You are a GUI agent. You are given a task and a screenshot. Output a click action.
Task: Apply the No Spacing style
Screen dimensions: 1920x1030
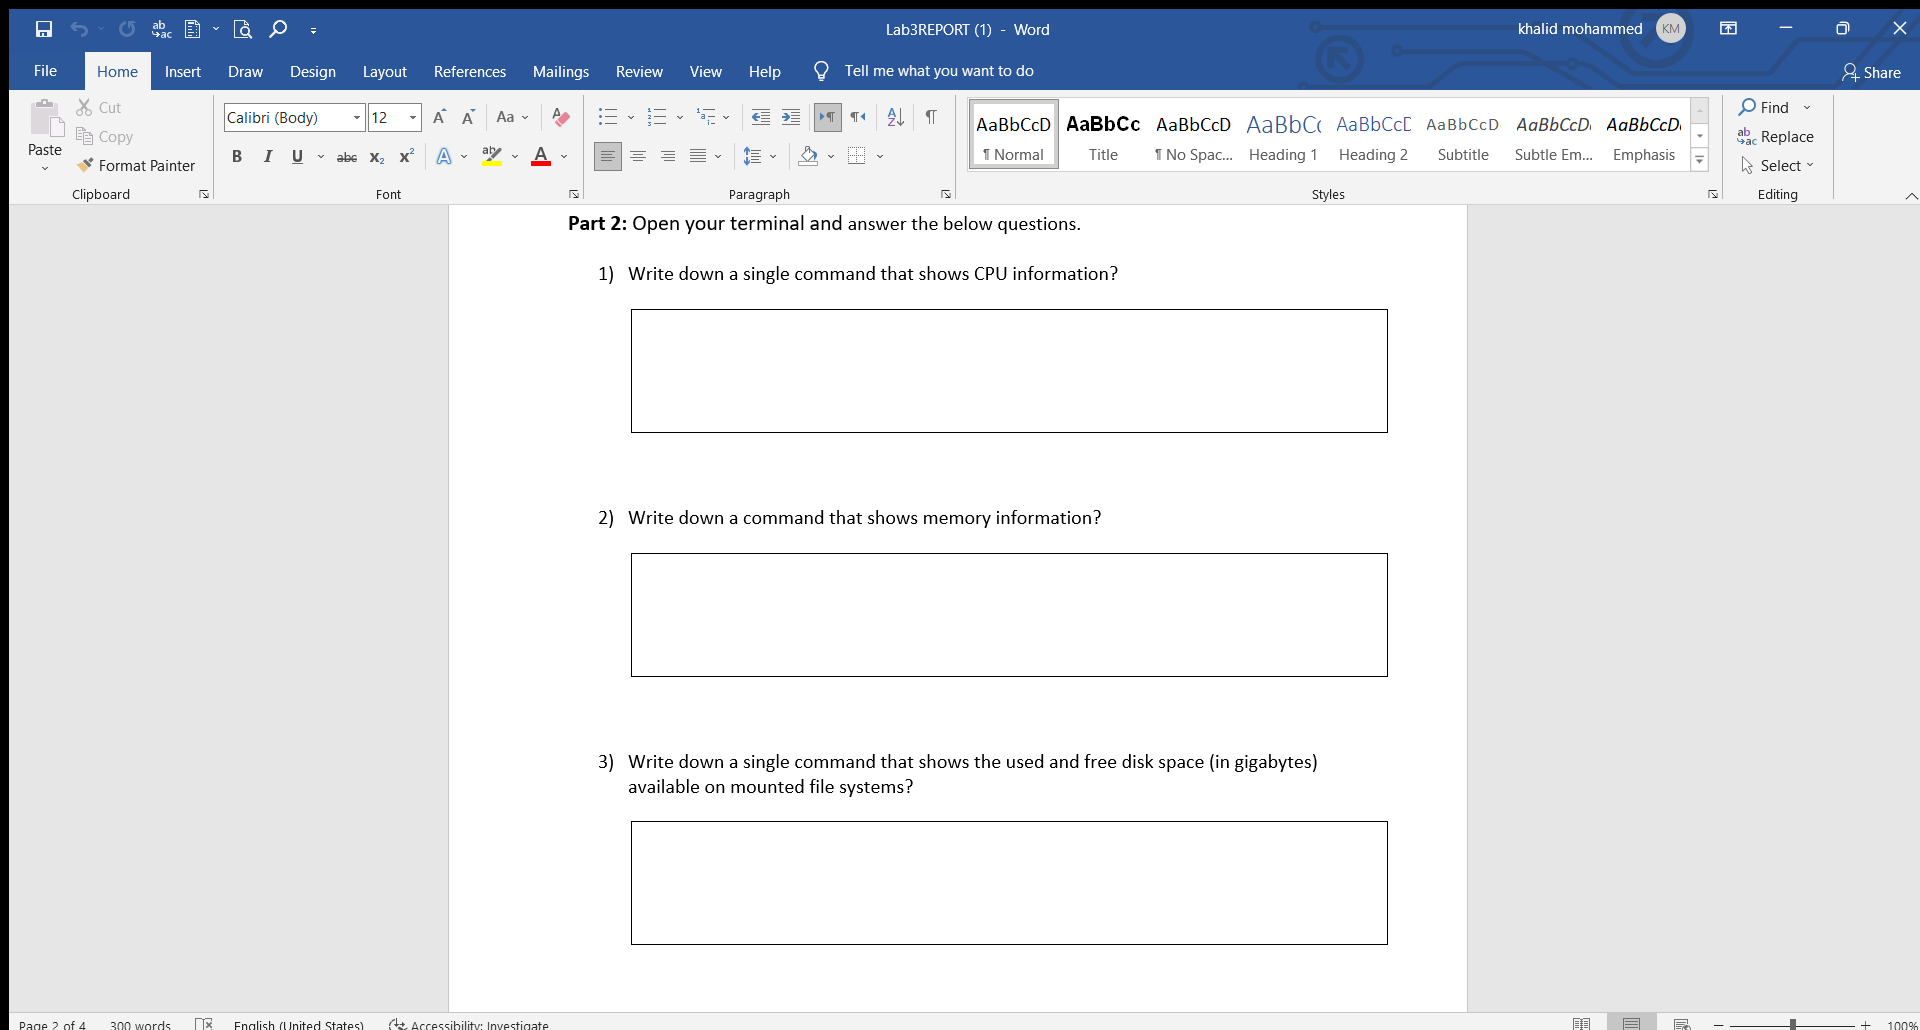pos(1193,135)
